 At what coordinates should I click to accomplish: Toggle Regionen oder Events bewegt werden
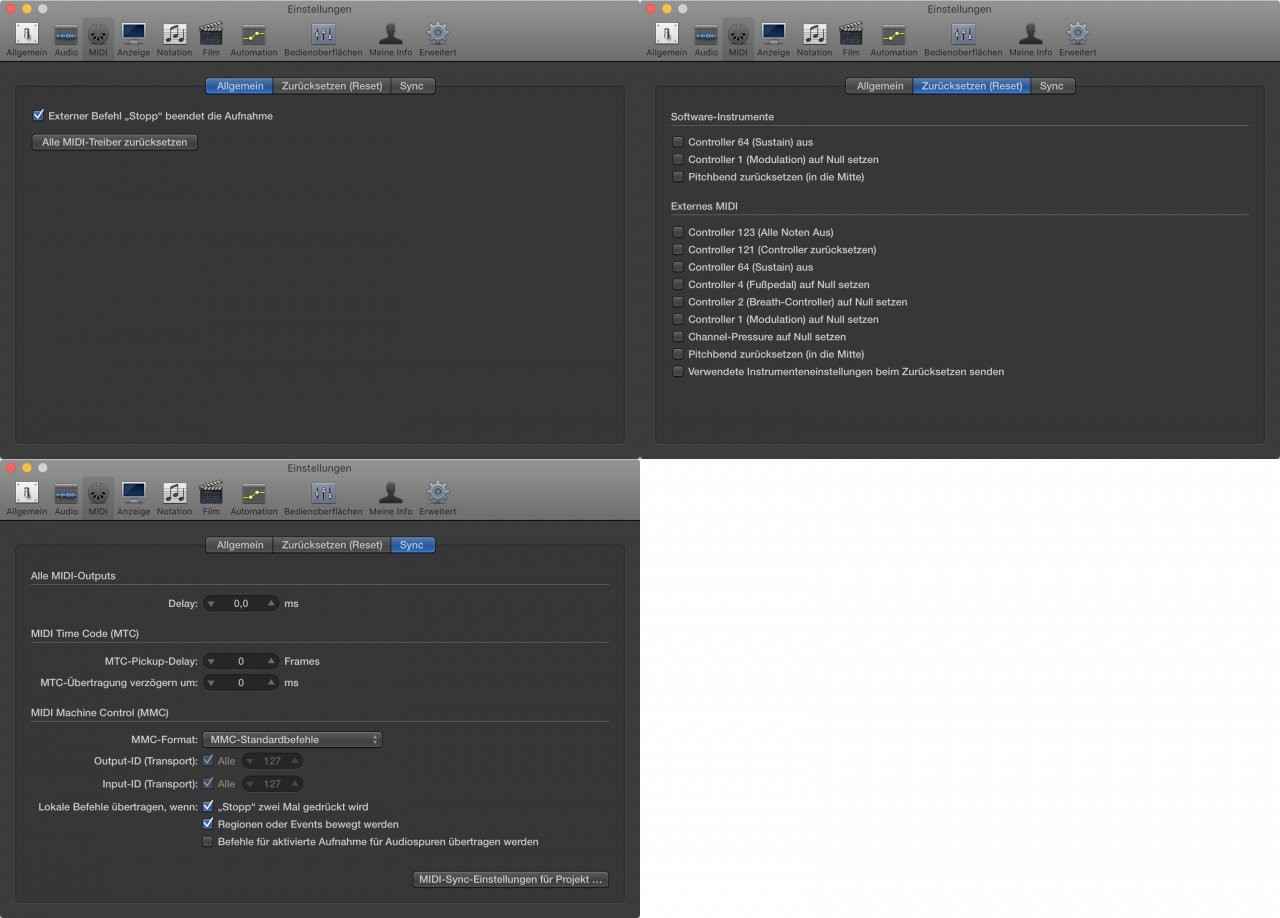pos(208,824)
